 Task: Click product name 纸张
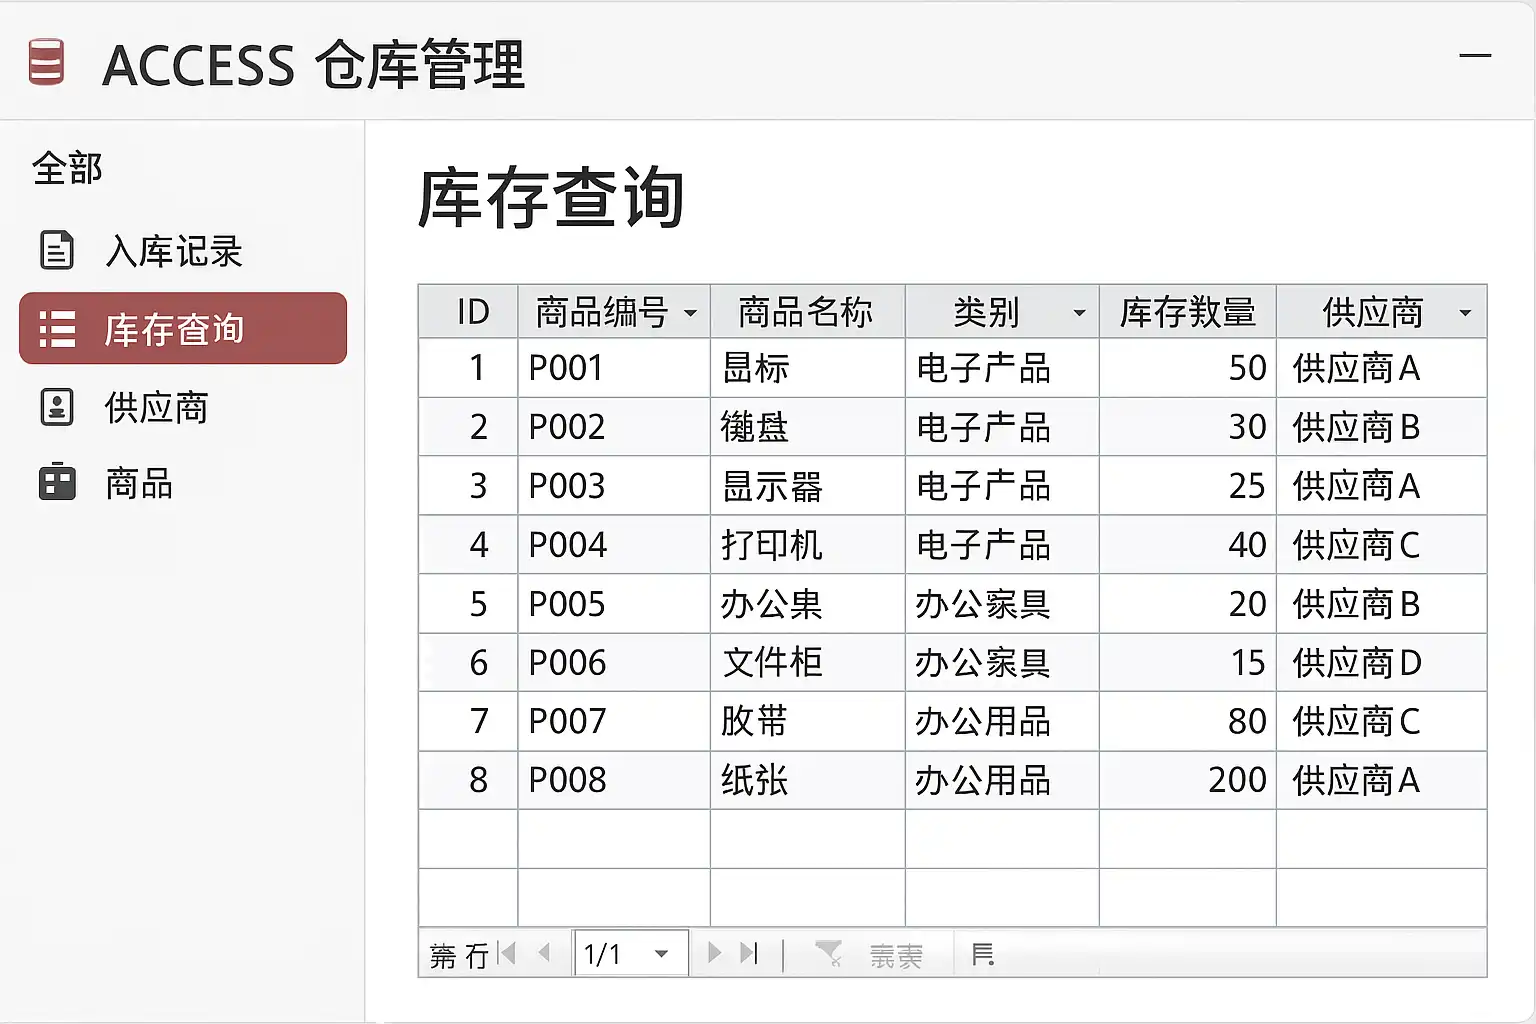coord(754,780)
